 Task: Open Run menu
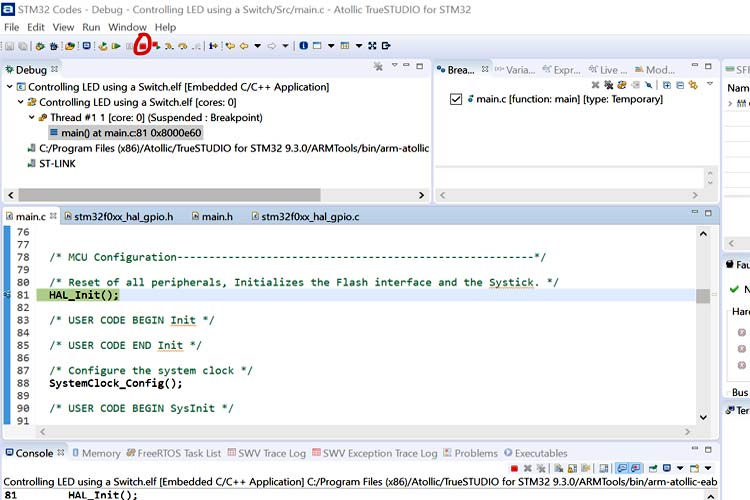coord(91,27)
